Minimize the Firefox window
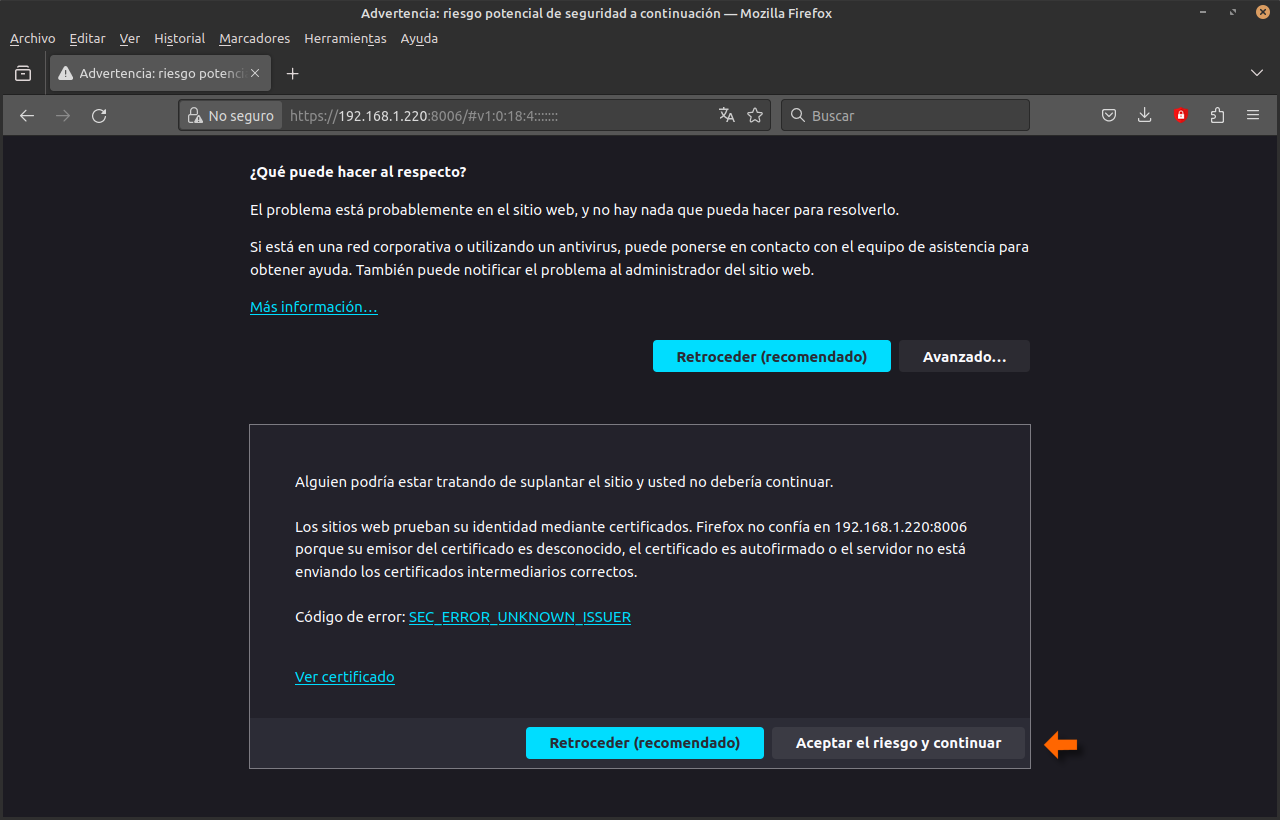 click(x=1203, y=12)
